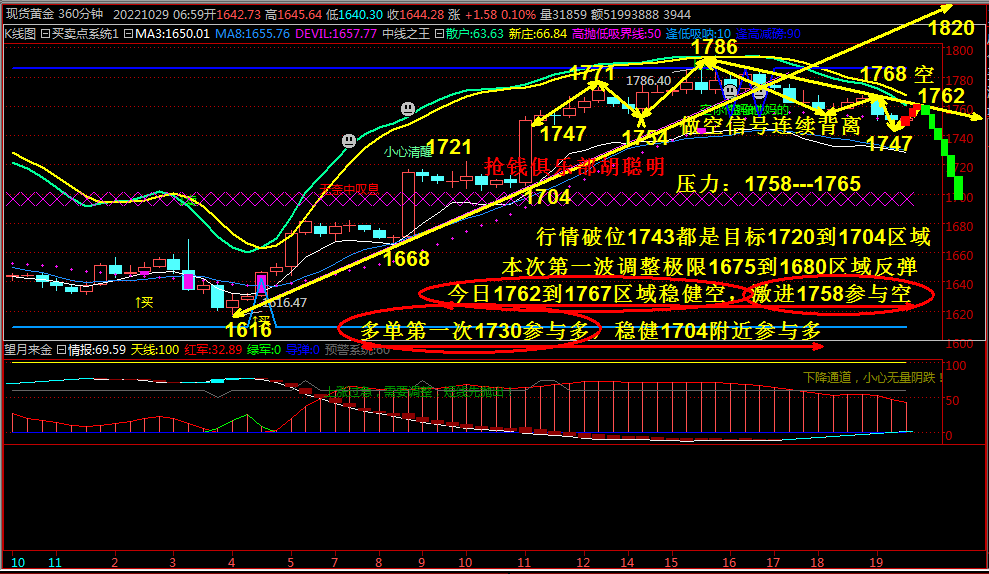Click the ↑买 buy signal marker
This screenshot has height=574, width=989.
pyautogui.click(x=144, y=302)
